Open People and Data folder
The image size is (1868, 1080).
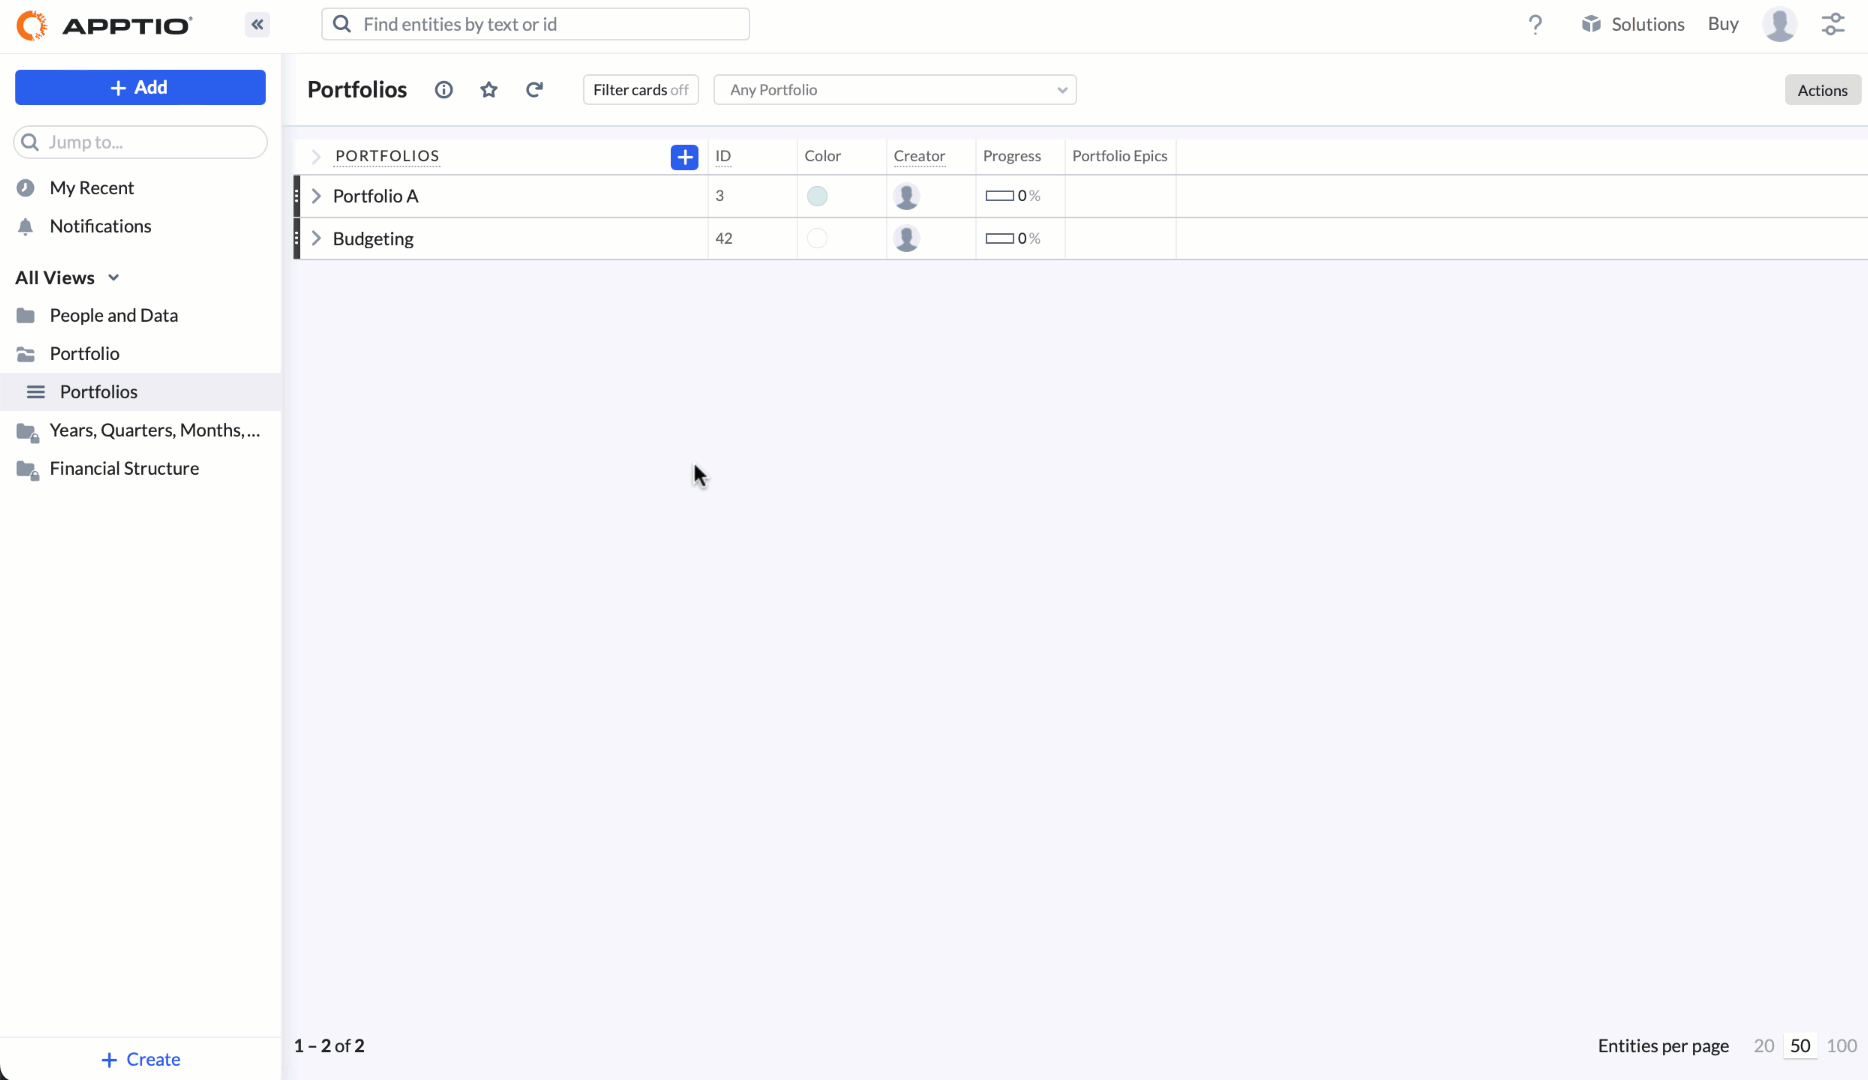tap(113, 315)
